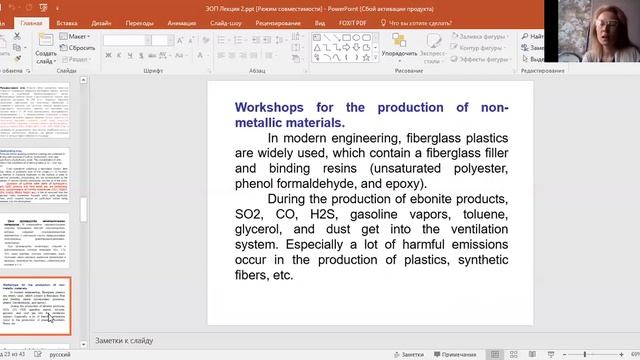Toggle text Shadow (S) formatting

point(141,55)
